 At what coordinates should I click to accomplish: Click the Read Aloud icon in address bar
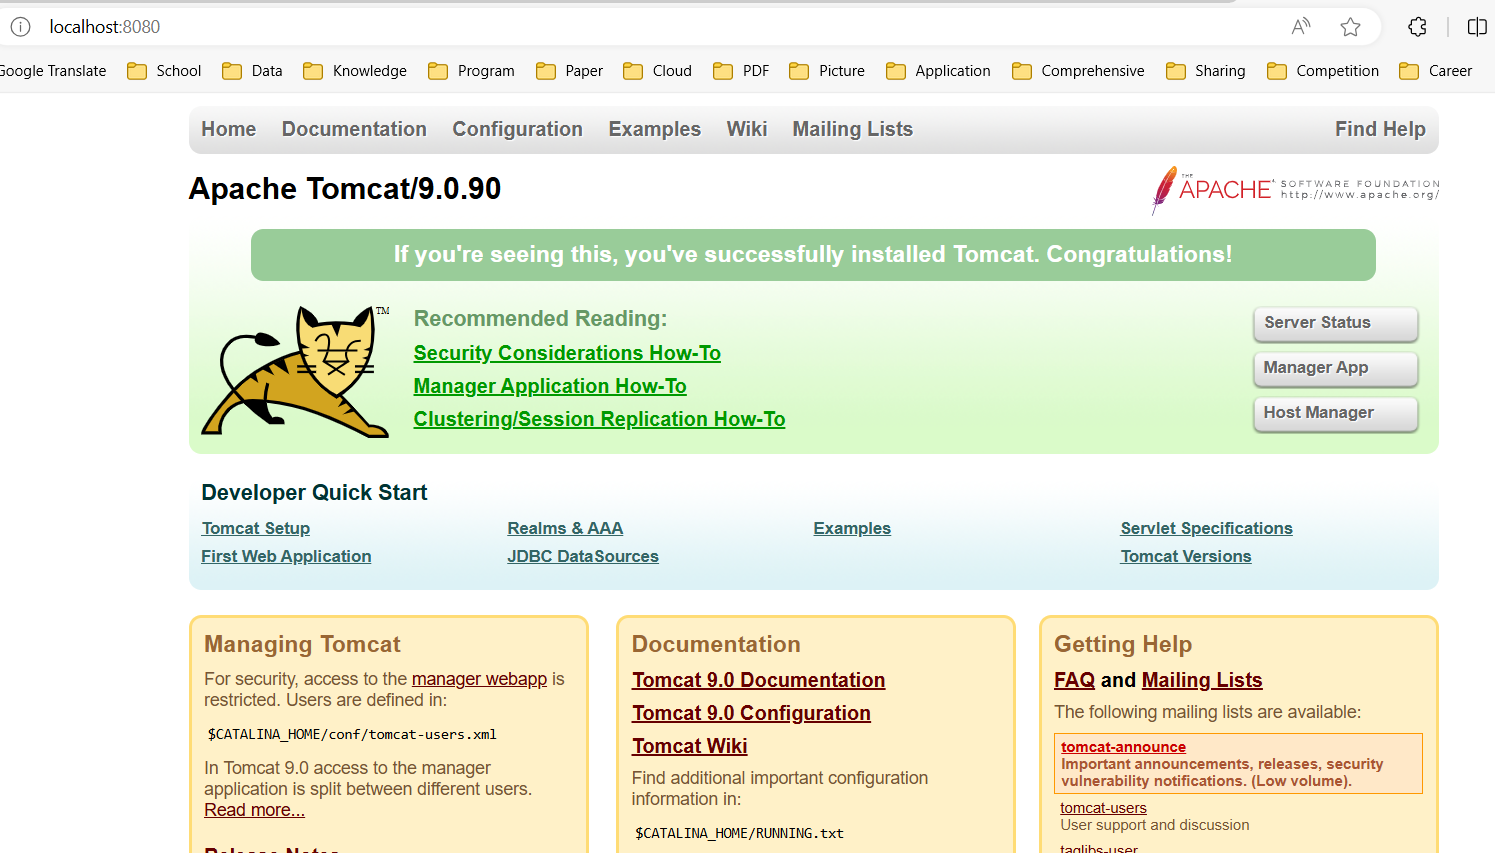pos(1300,27)
